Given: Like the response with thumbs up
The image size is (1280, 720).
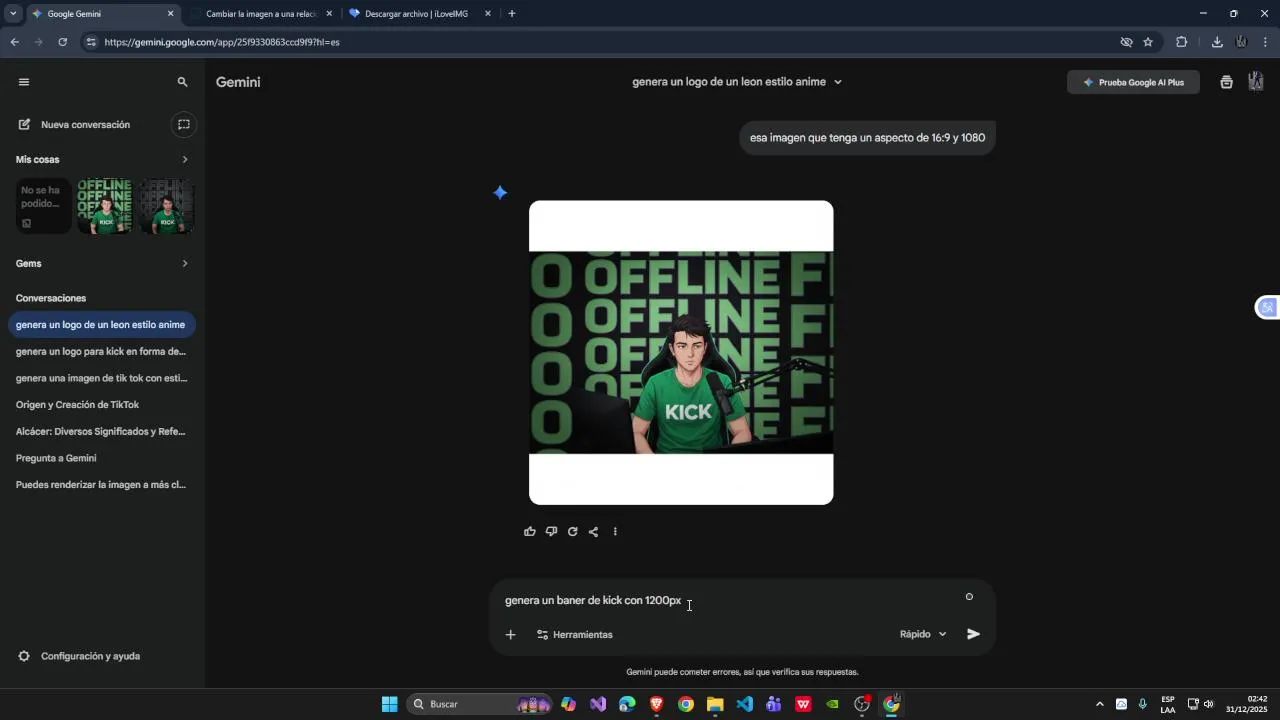Looking at the screenshot, I should [x=530, y=532].
